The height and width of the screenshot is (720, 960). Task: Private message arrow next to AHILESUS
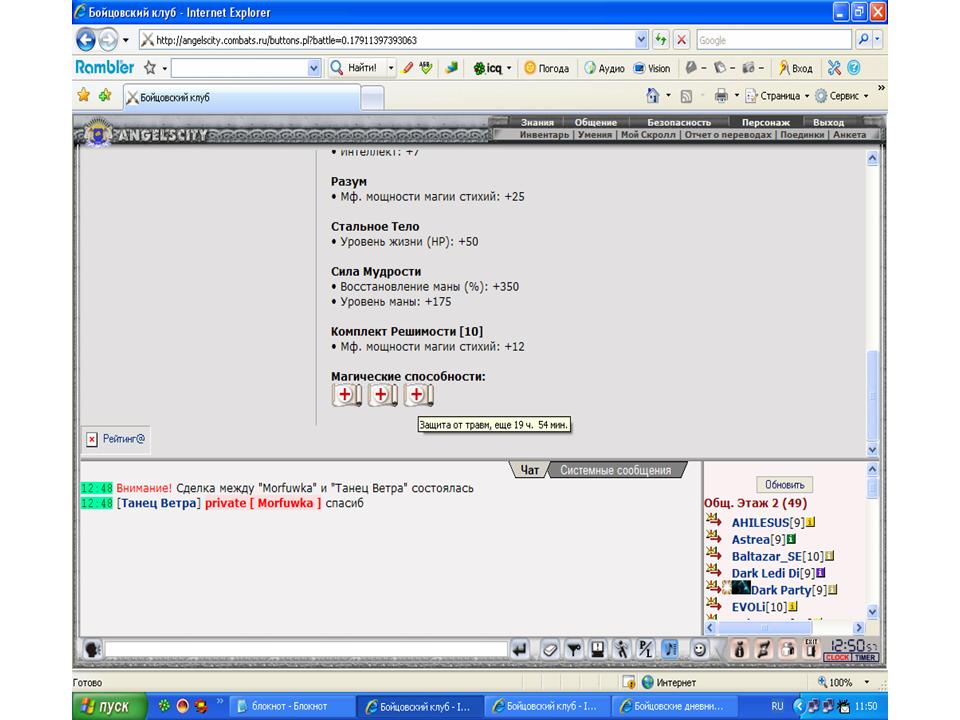tap(713, 520)
